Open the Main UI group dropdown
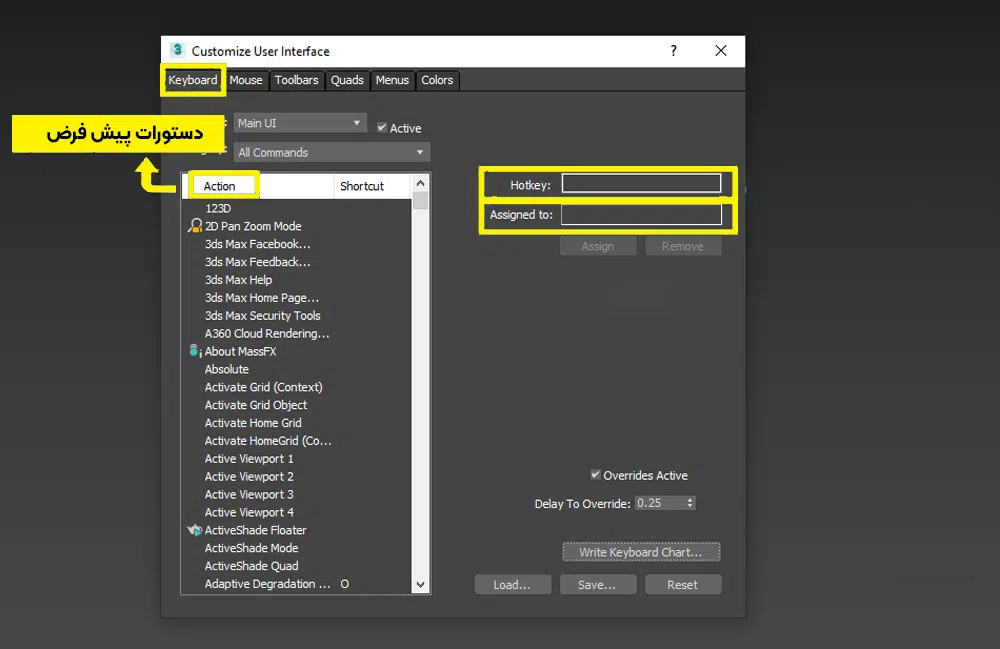Screen dimensions: 1000x649 300,123
